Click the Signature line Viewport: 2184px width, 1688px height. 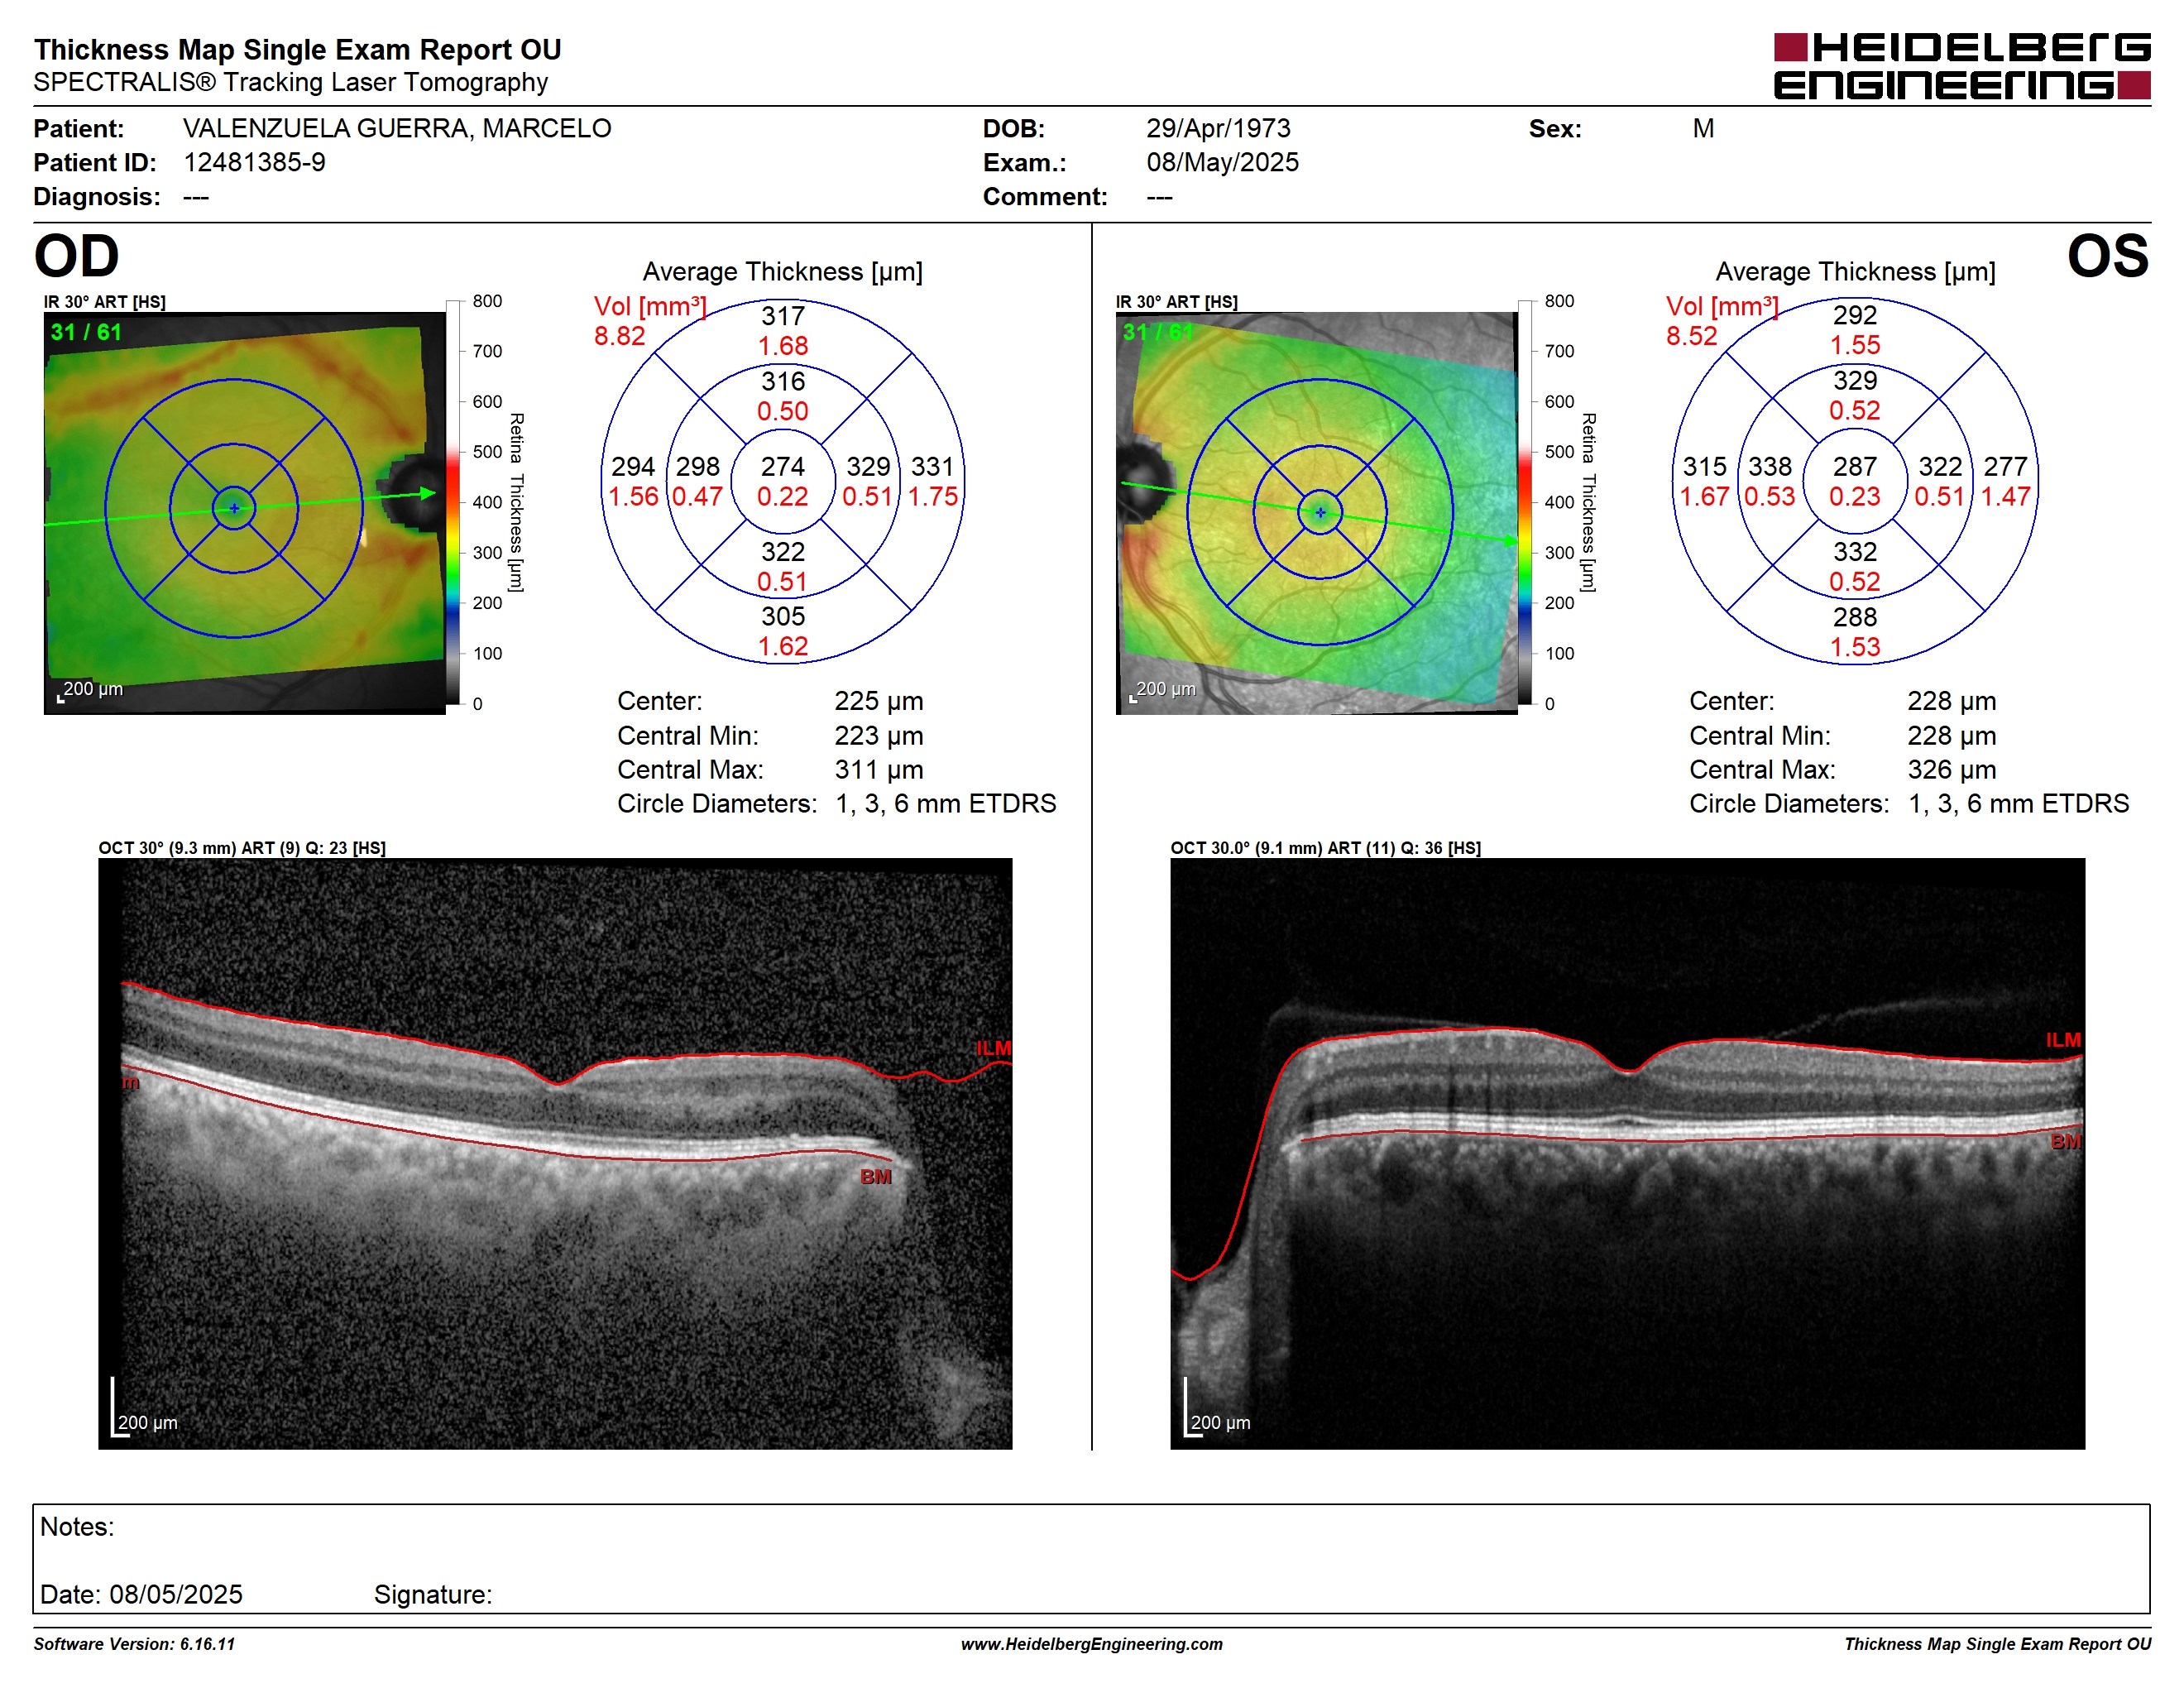coord(433,1594)
